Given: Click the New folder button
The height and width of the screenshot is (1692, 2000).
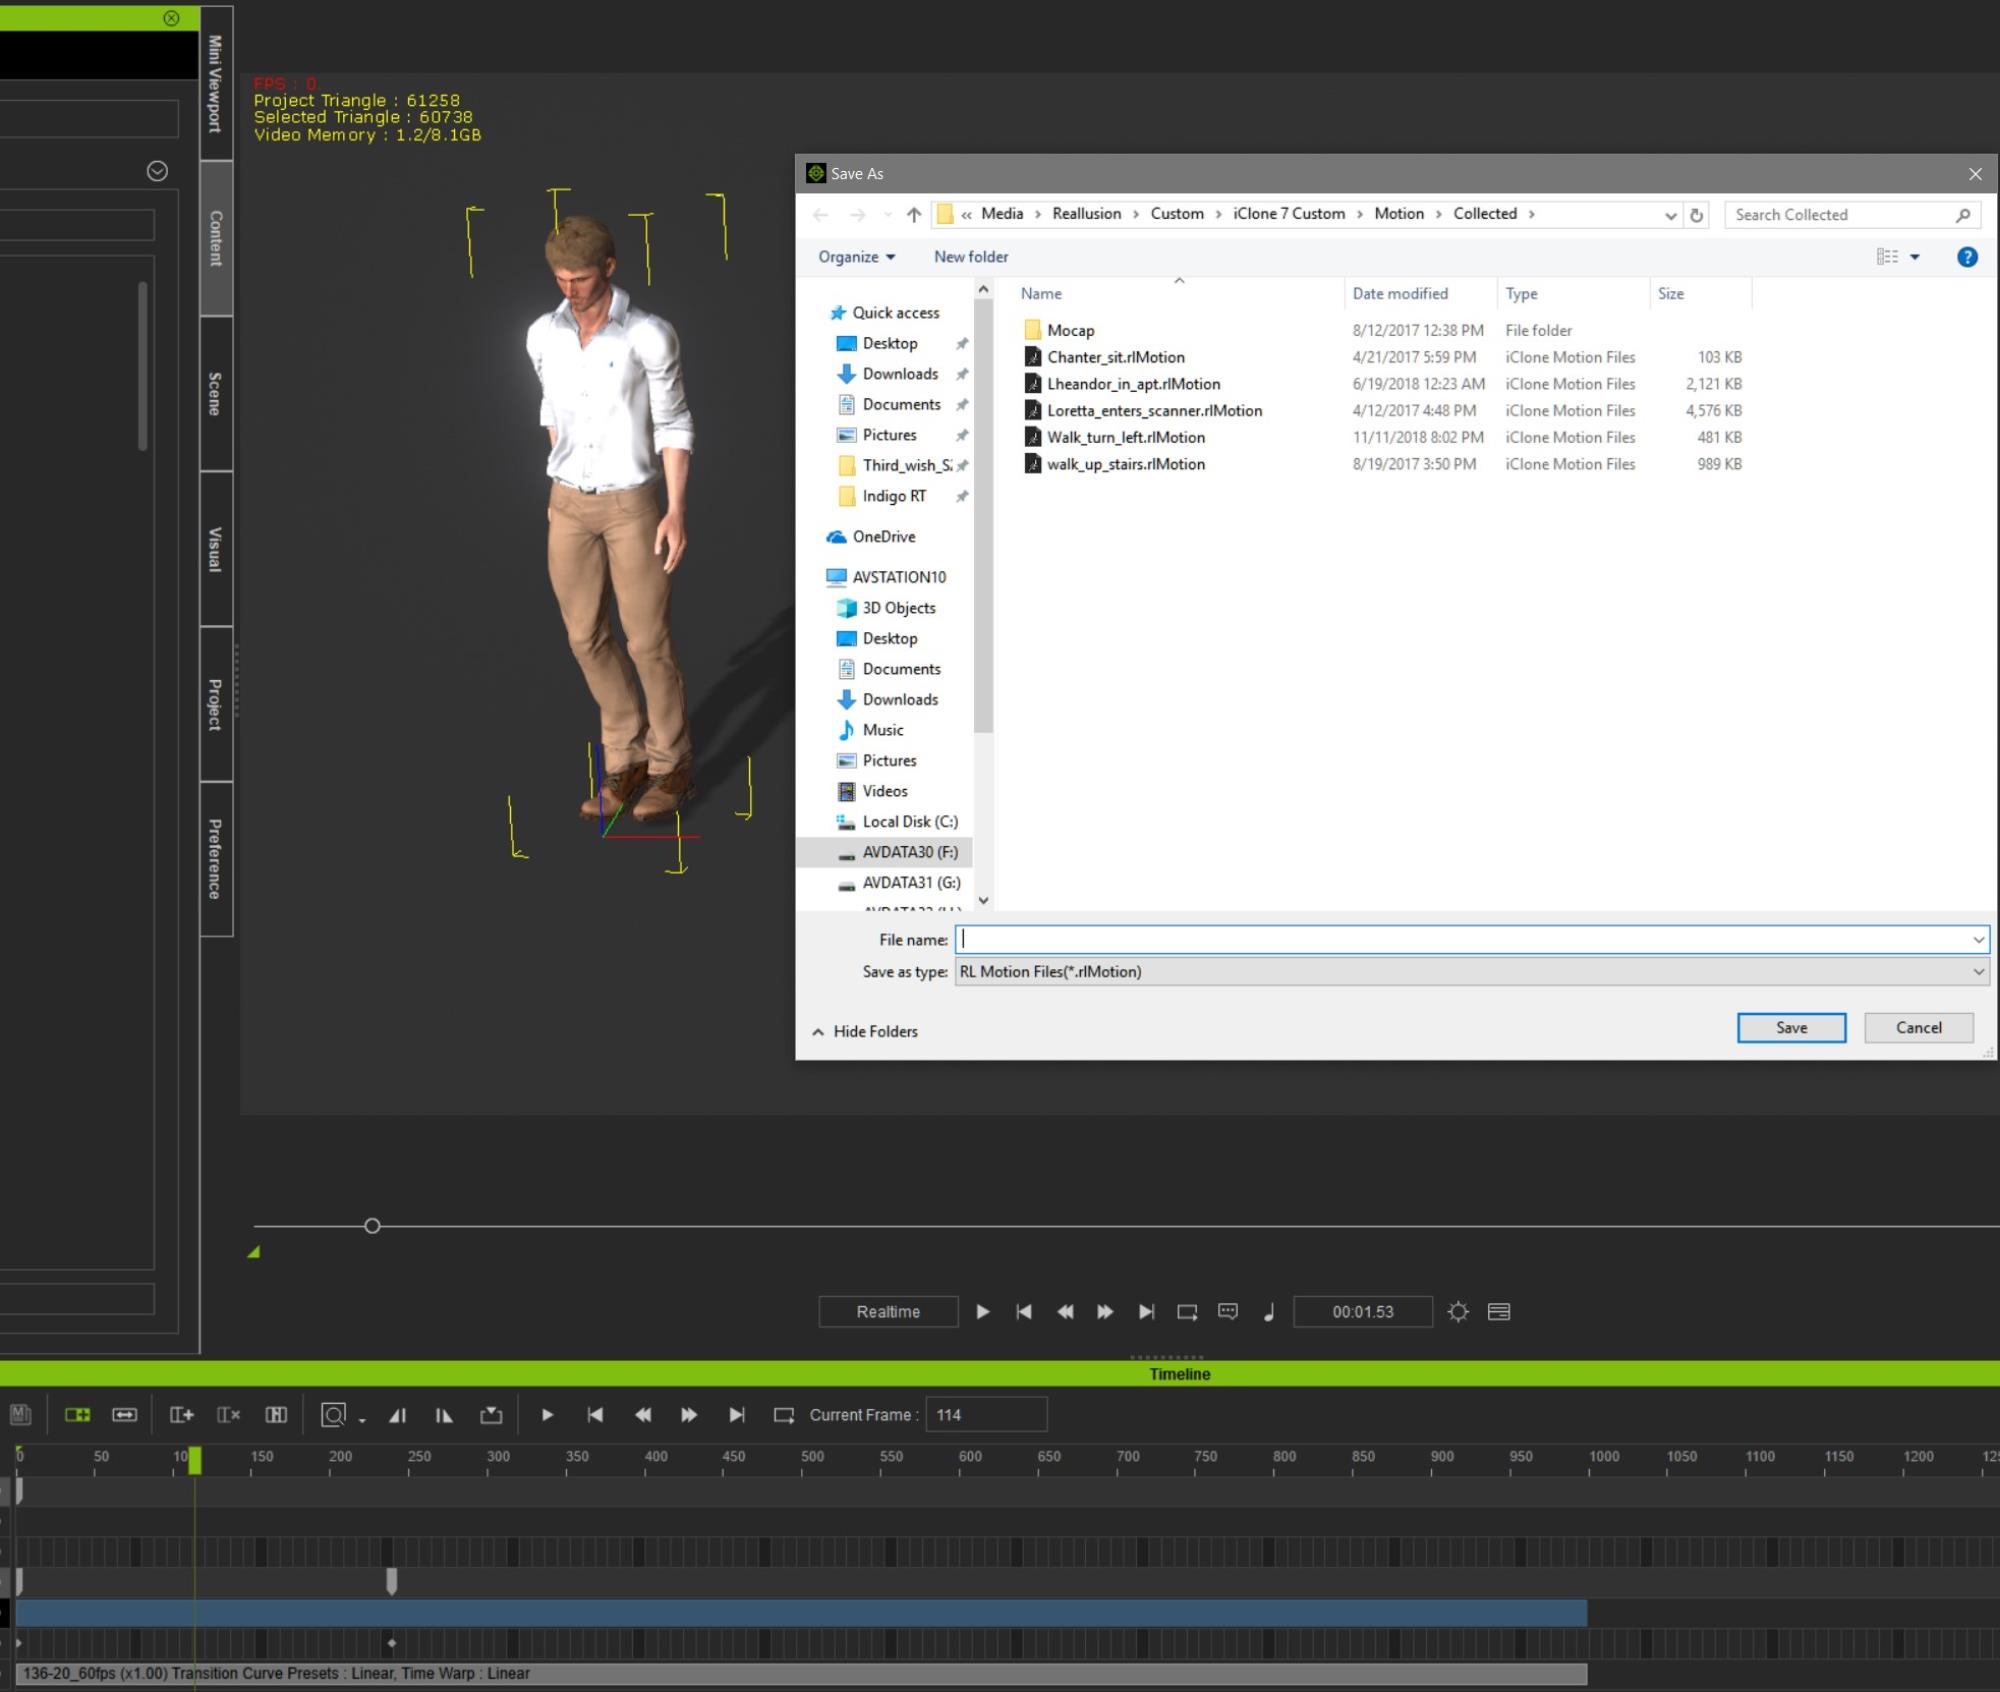Looking at the screenshot, I should (971, 257).
